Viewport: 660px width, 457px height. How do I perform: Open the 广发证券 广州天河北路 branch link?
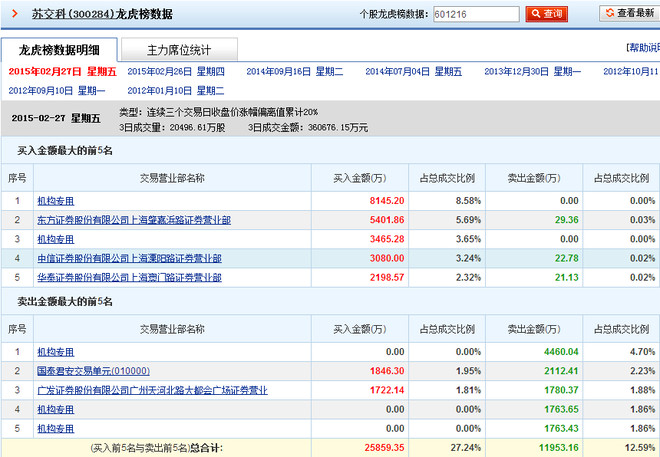pos(152,391)
